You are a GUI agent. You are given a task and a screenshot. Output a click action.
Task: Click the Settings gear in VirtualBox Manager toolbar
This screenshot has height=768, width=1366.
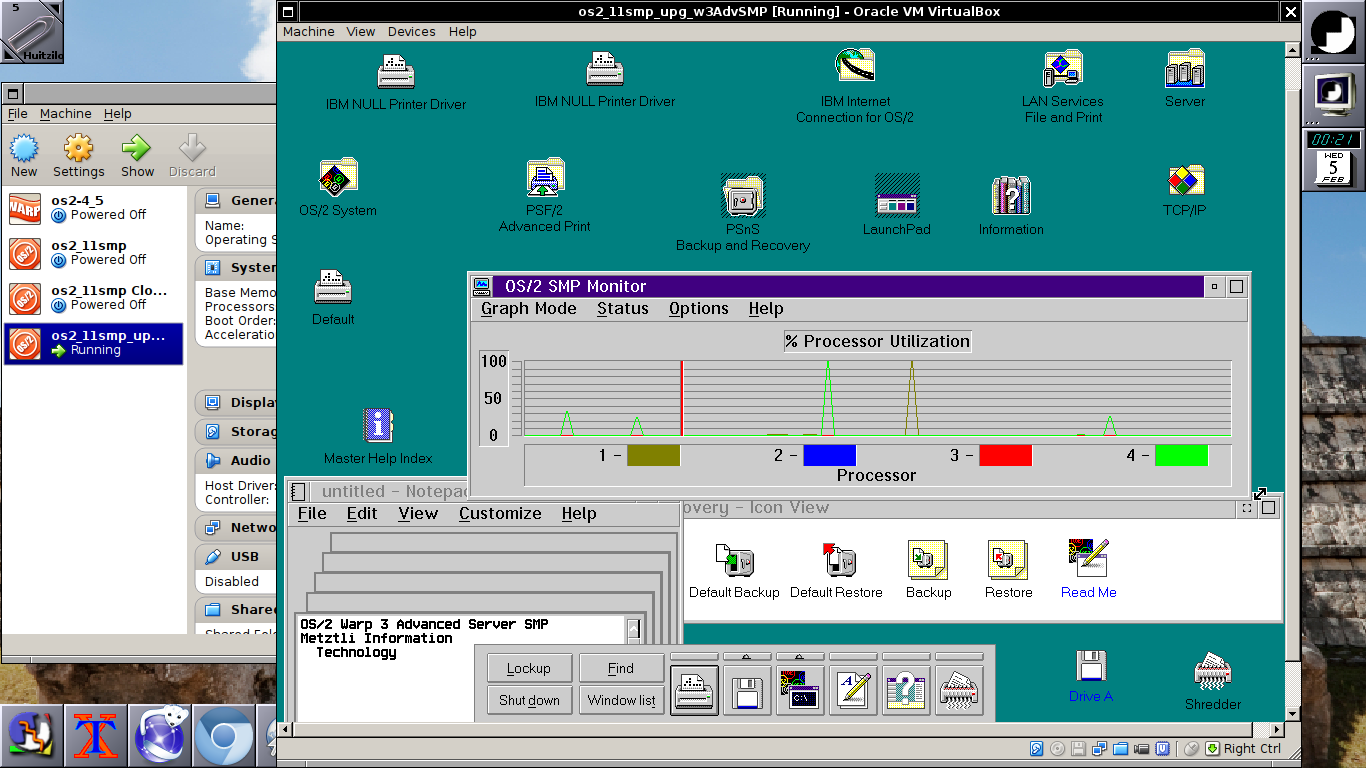tap(78, 150)
